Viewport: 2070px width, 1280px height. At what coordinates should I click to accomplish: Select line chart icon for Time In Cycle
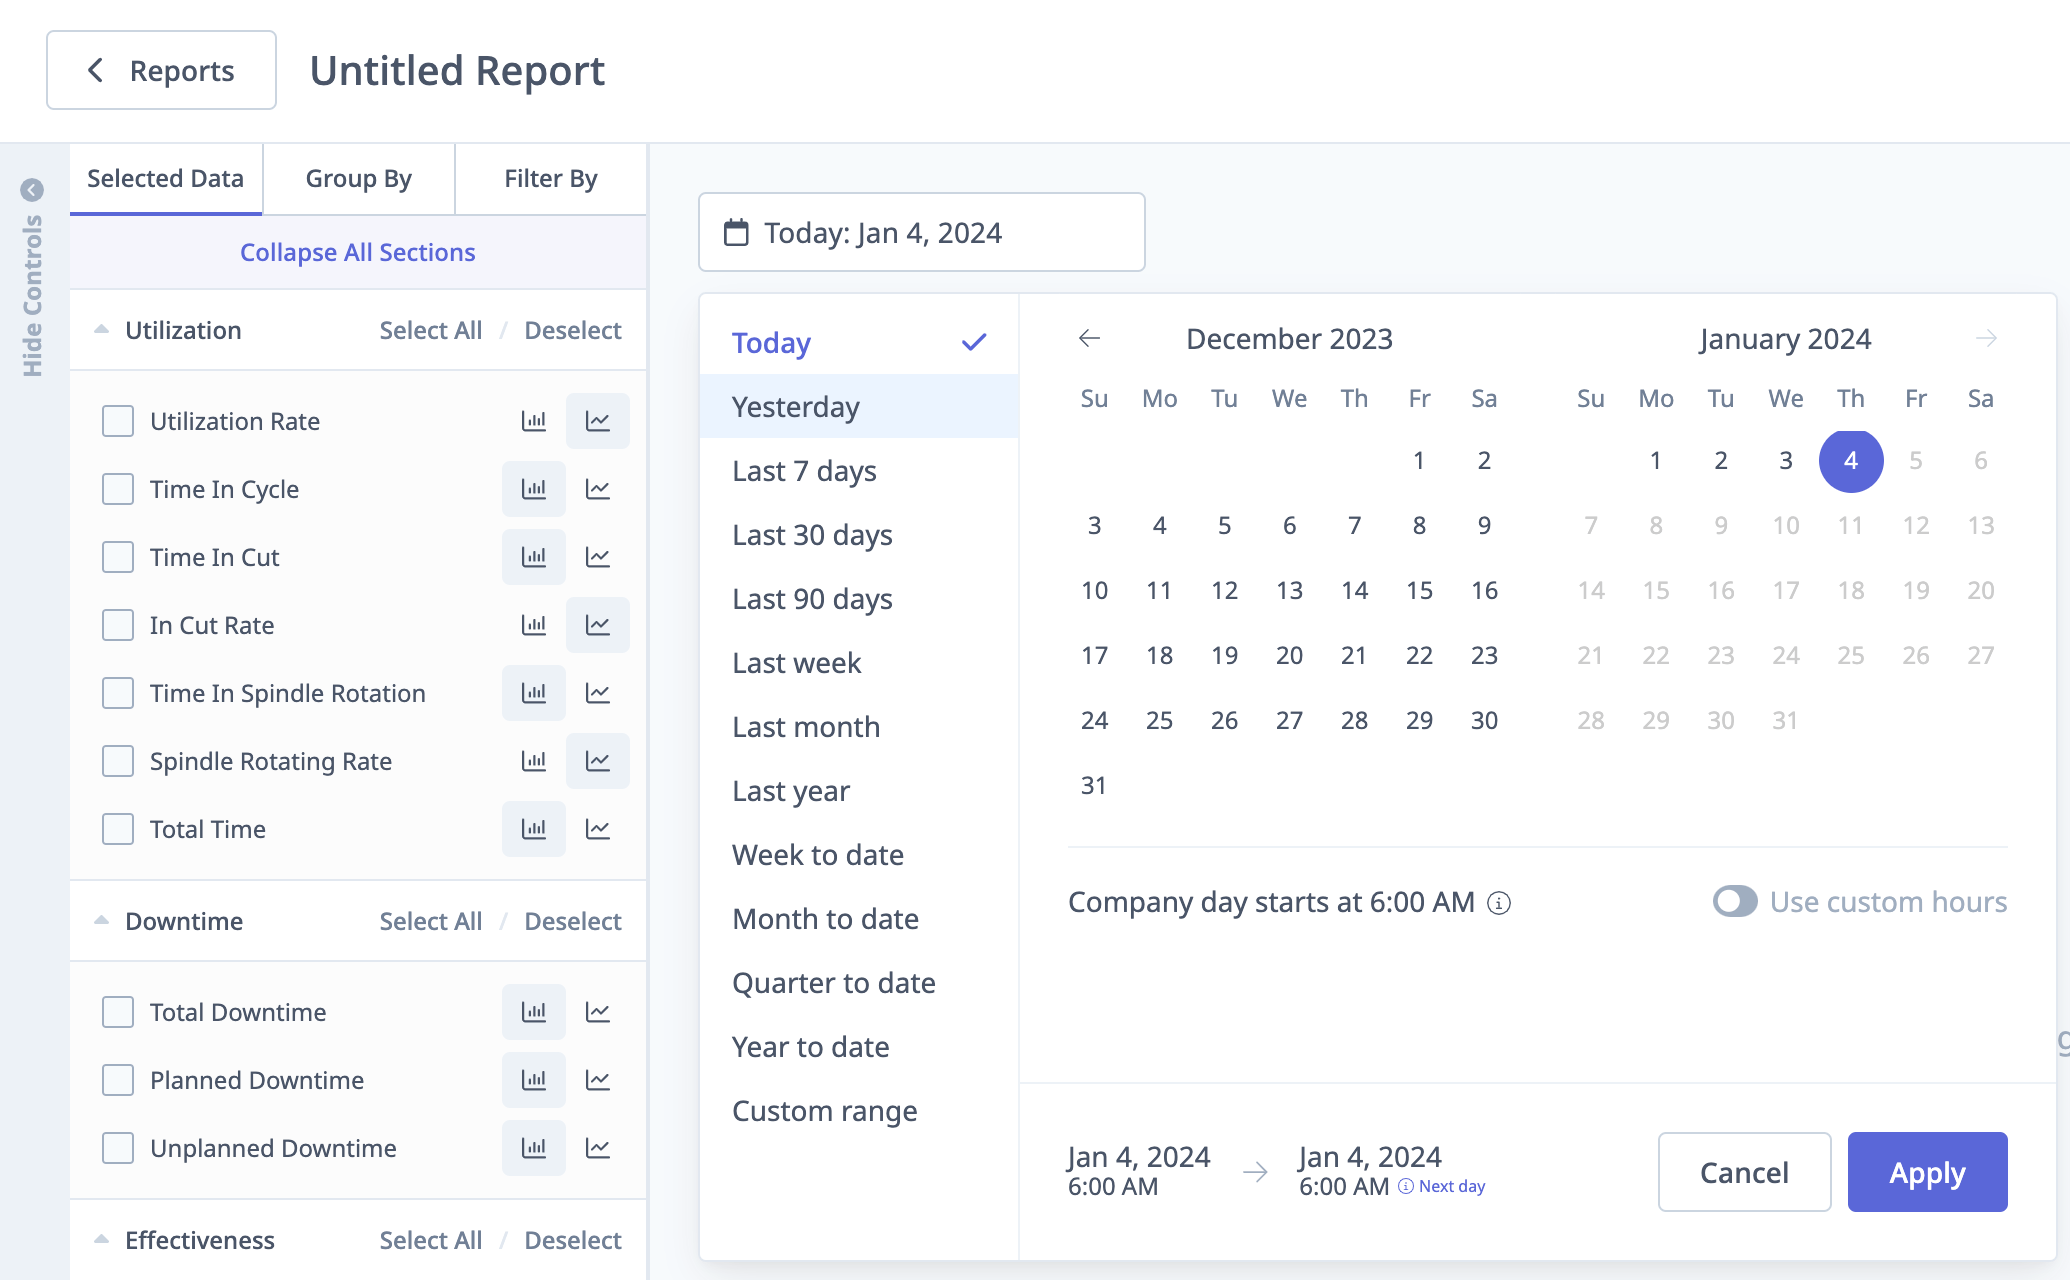point(598,489)
